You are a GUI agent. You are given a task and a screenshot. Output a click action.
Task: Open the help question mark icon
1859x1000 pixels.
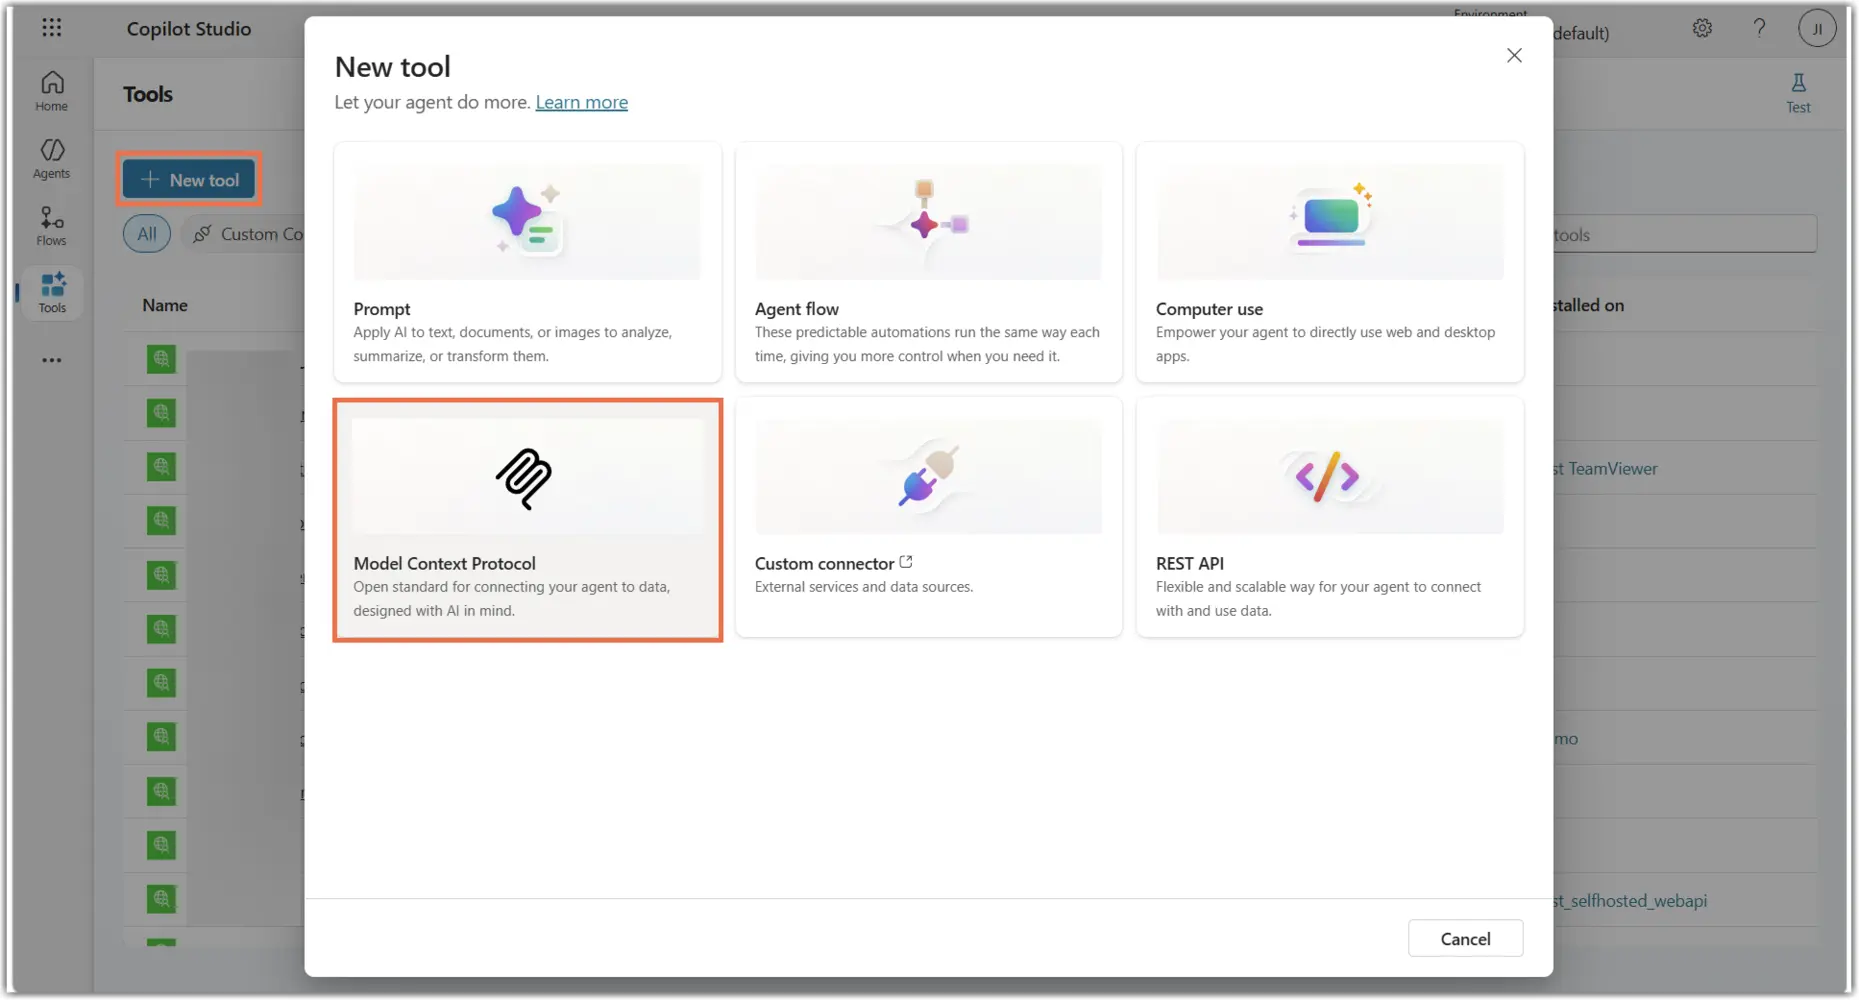click(x=1759, y=28)
